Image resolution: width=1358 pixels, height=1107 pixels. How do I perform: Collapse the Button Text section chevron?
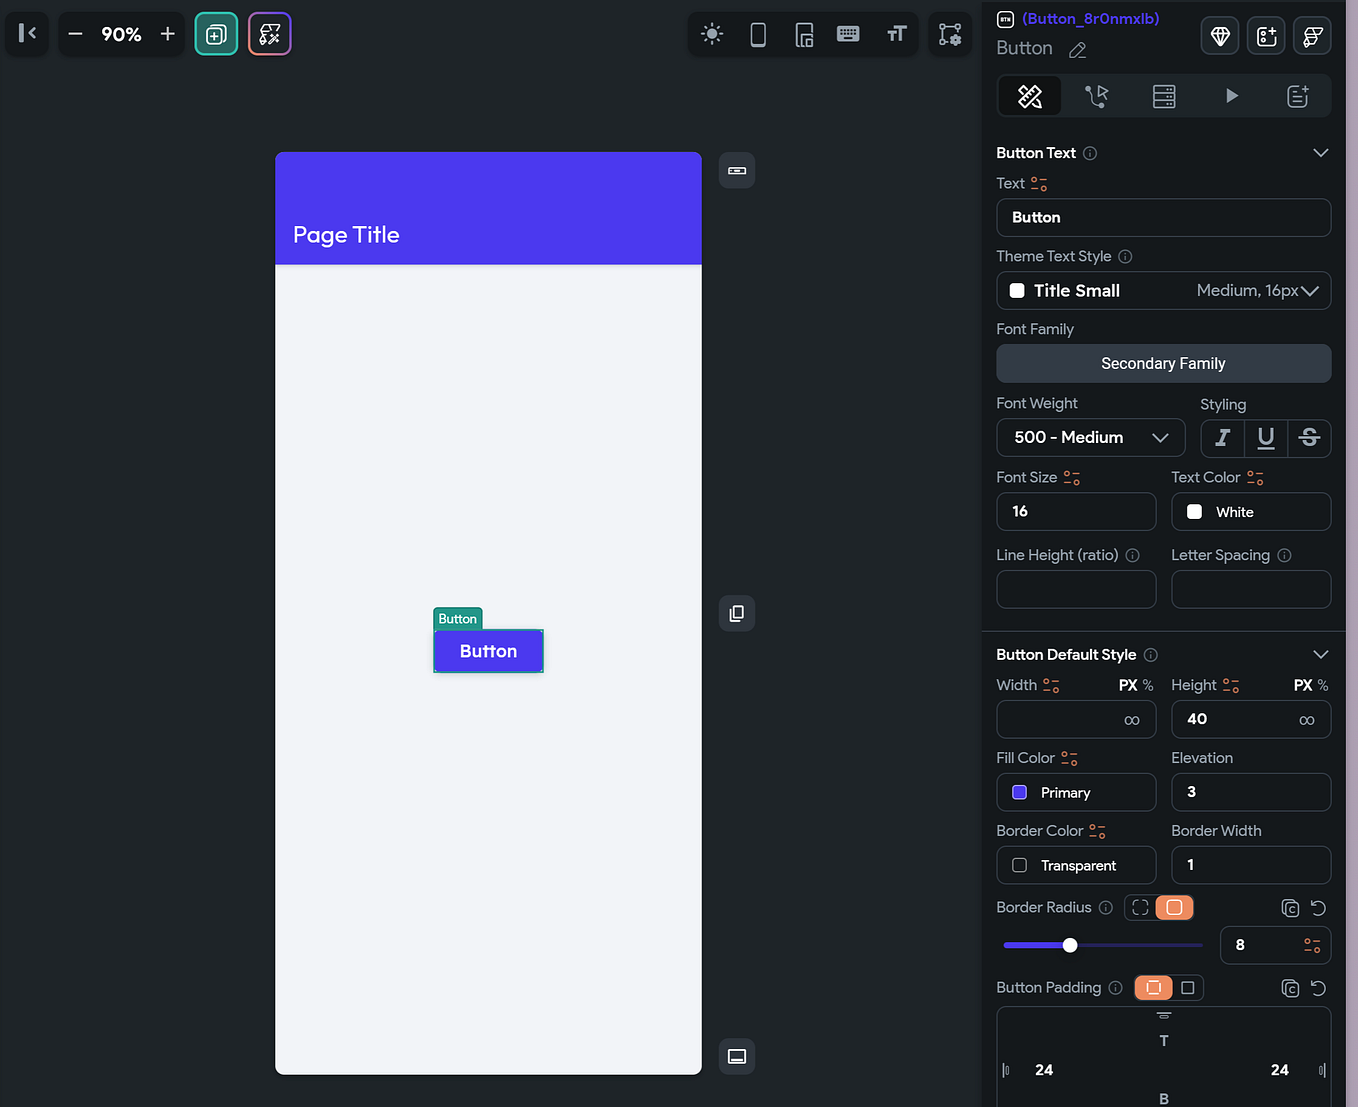(x=1320, y=152)
